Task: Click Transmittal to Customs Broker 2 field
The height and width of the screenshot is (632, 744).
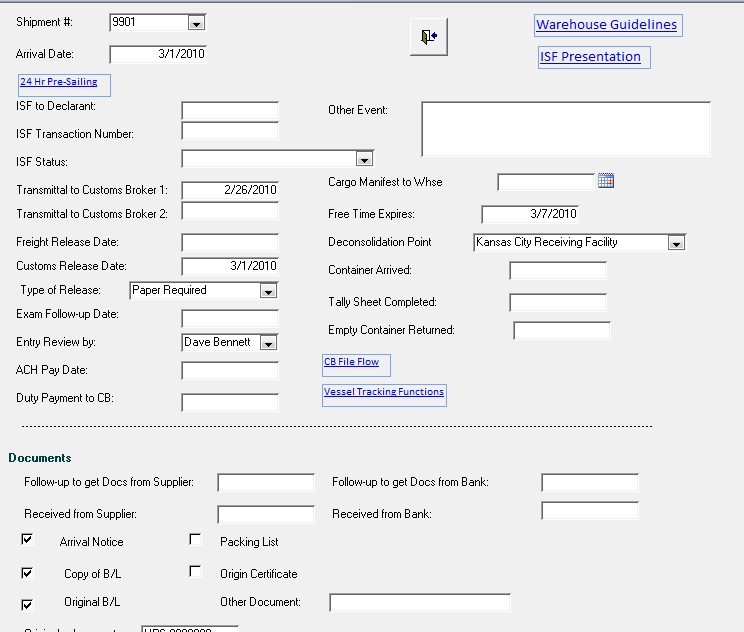Action: [230, 211]
